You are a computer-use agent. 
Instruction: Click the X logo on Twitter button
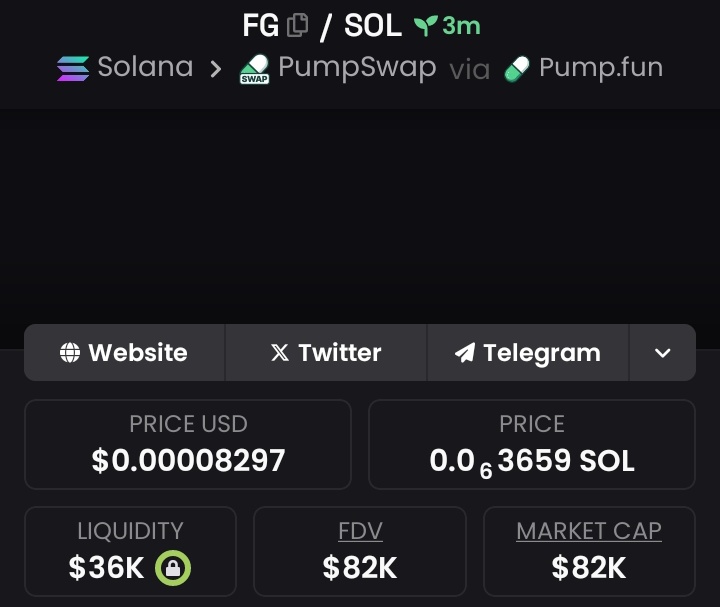click(x=280, y=353)
